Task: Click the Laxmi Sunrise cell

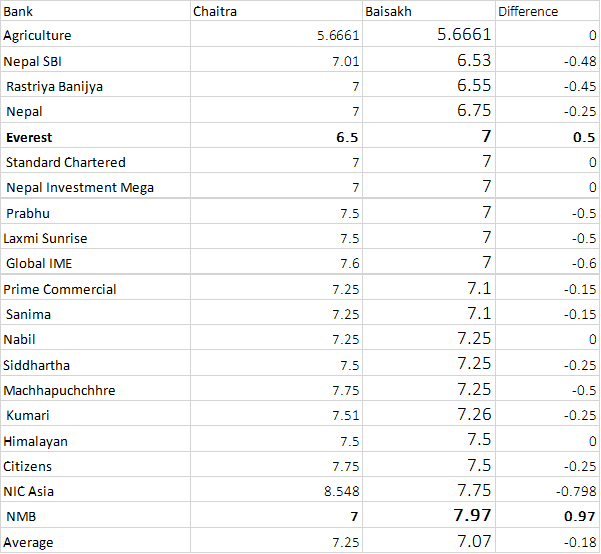Action: pyautogui.click(x=95, y=238)
